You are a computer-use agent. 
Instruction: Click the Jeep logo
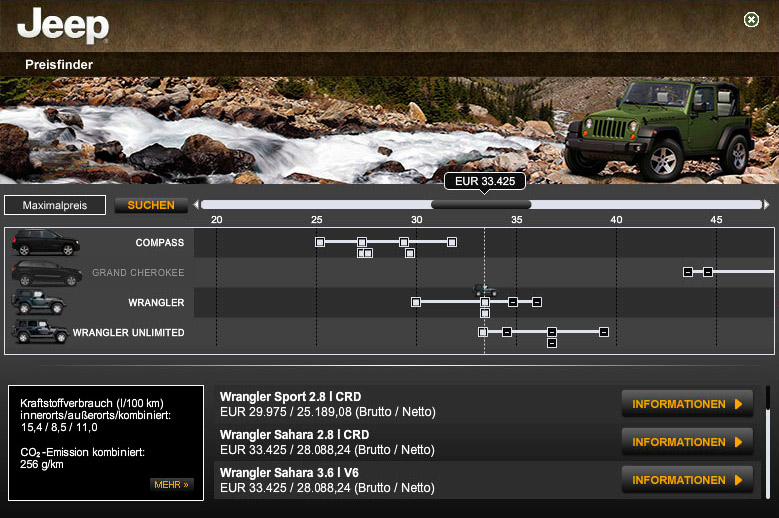click(x=63, y=25)
